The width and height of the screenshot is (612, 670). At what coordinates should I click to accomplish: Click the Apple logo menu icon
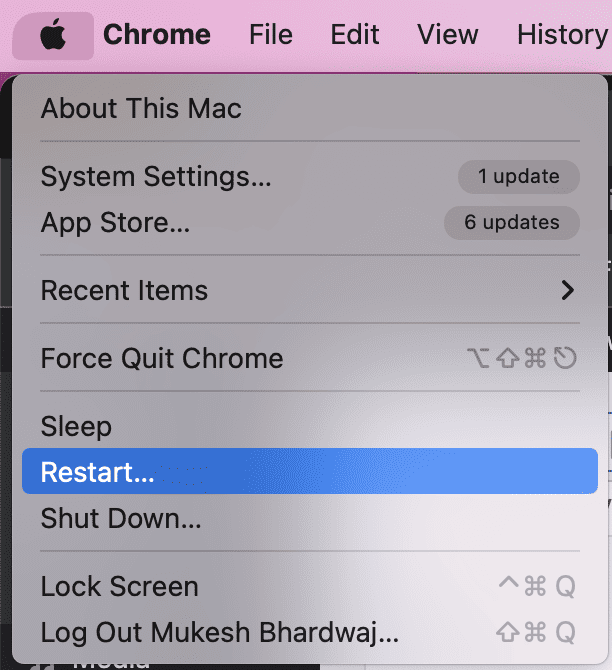[x=52, y=36]
